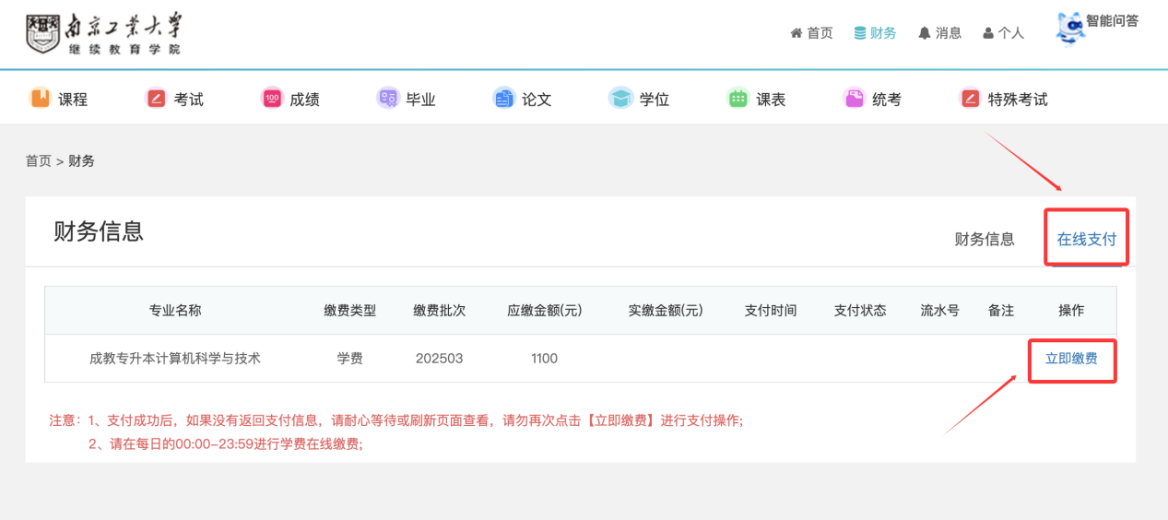Open 消息 notifications in the top bar
Image resolution: width=1168 pixels, height=520 pixels.
click(939, 33)
